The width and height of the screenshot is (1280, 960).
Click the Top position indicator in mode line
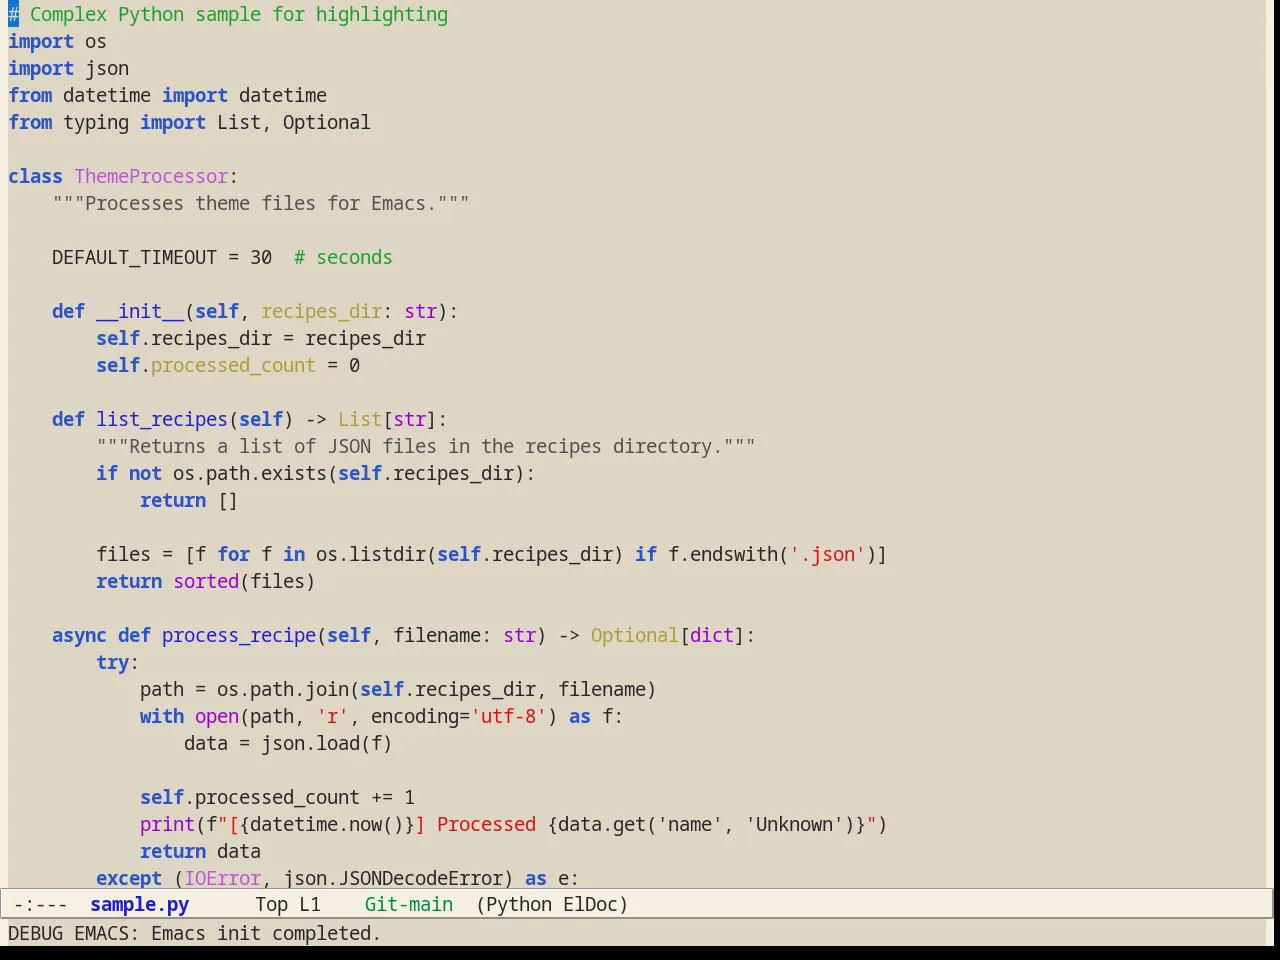[x=271, y=905]
